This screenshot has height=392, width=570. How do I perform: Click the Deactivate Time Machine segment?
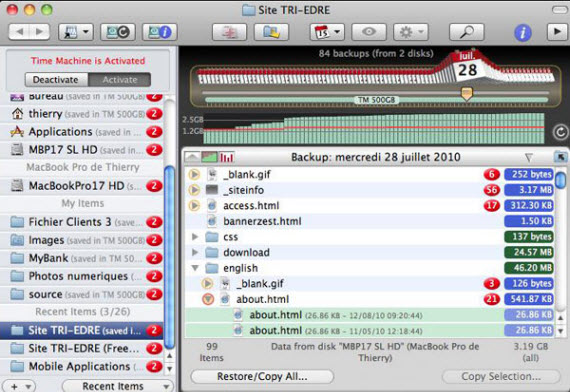[56, 80]
